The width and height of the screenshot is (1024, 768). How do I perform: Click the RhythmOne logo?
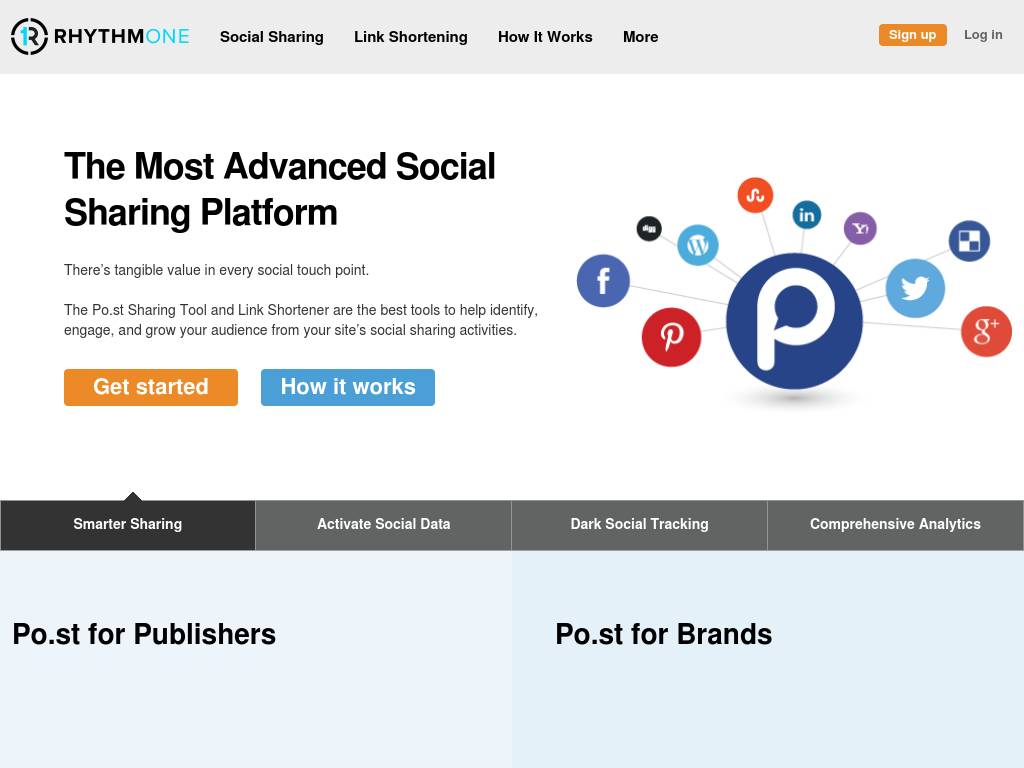point(100,36)
